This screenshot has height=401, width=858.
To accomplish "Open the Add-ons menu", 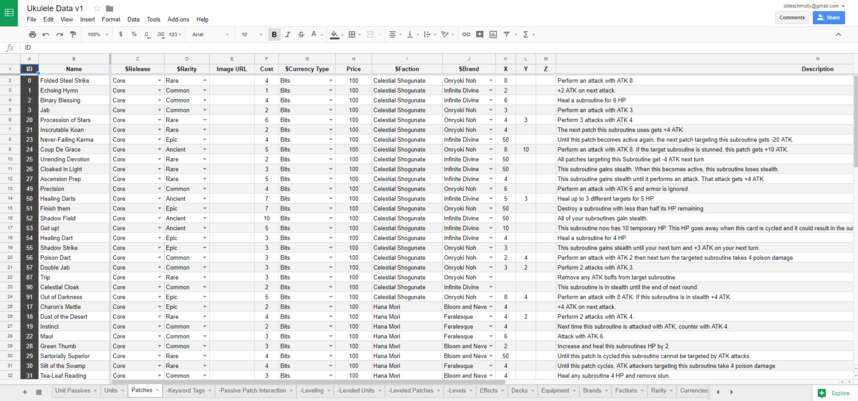I will 178,19.
